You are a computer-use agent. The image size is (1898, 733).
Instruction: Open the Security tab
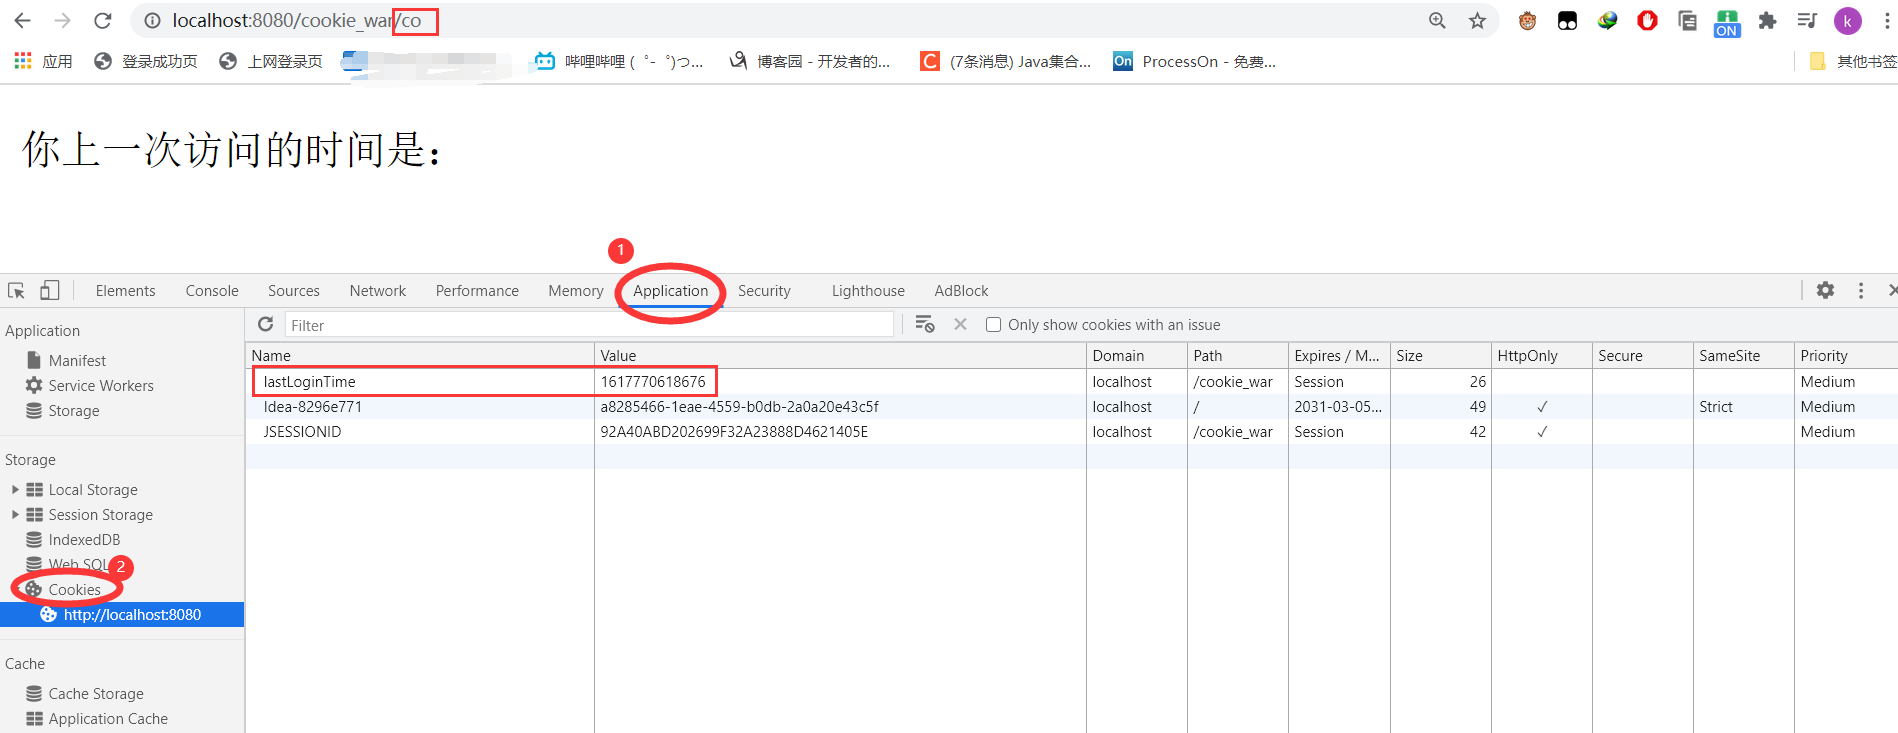764,291
